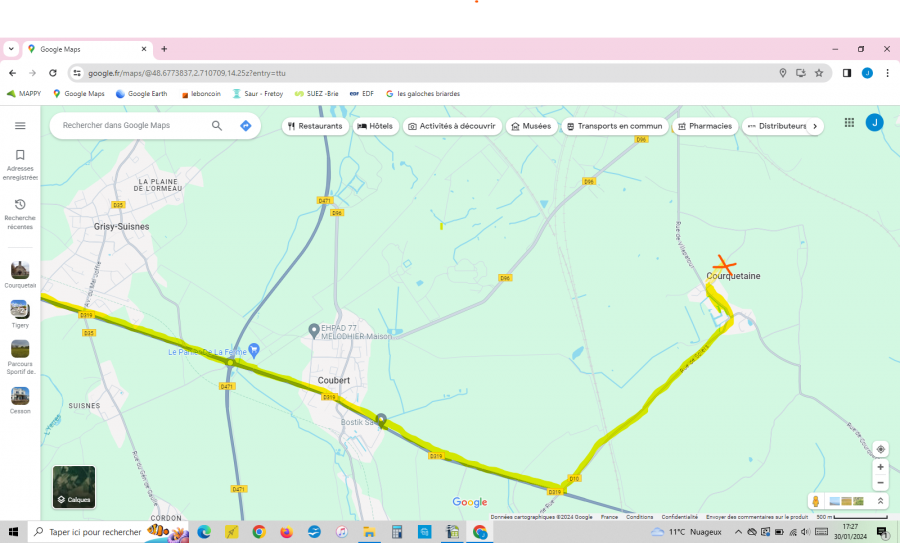Select the Street View pegman

tap(816, 501)
